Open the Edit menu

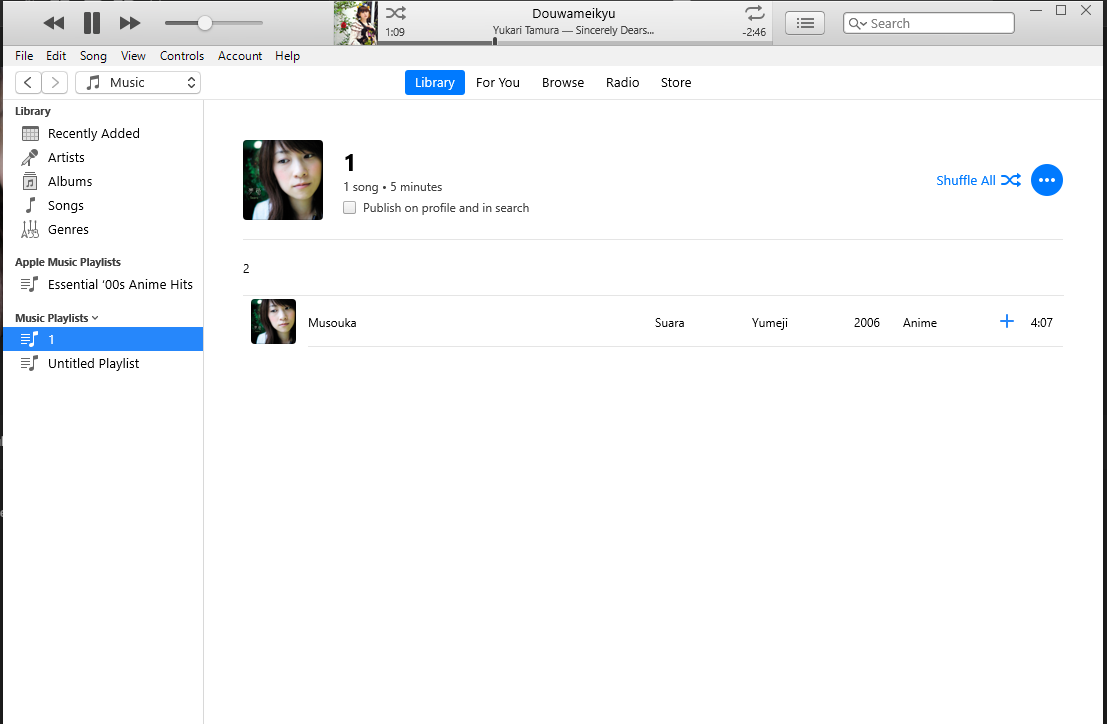(56, 56)
